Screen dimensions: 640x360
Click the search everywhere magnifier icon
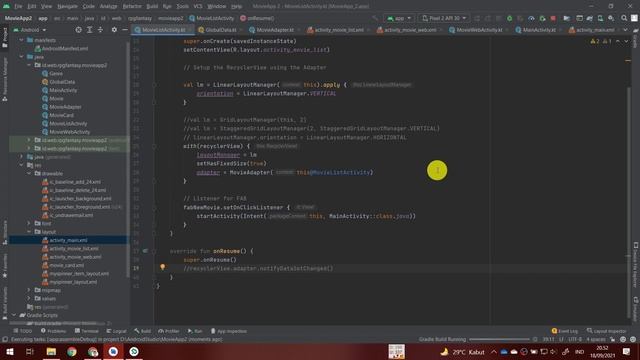[624, 18]
